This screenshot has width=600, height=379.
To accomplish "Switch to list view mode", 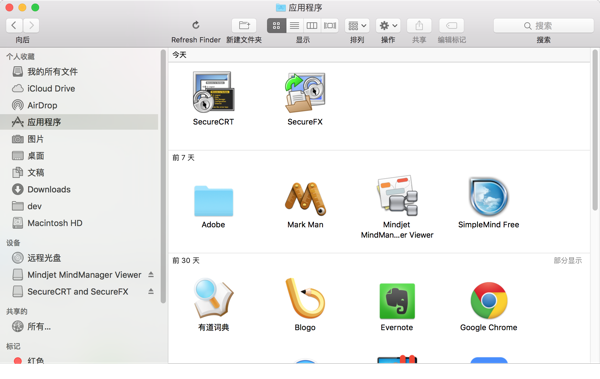I will (x=294, y=26).
